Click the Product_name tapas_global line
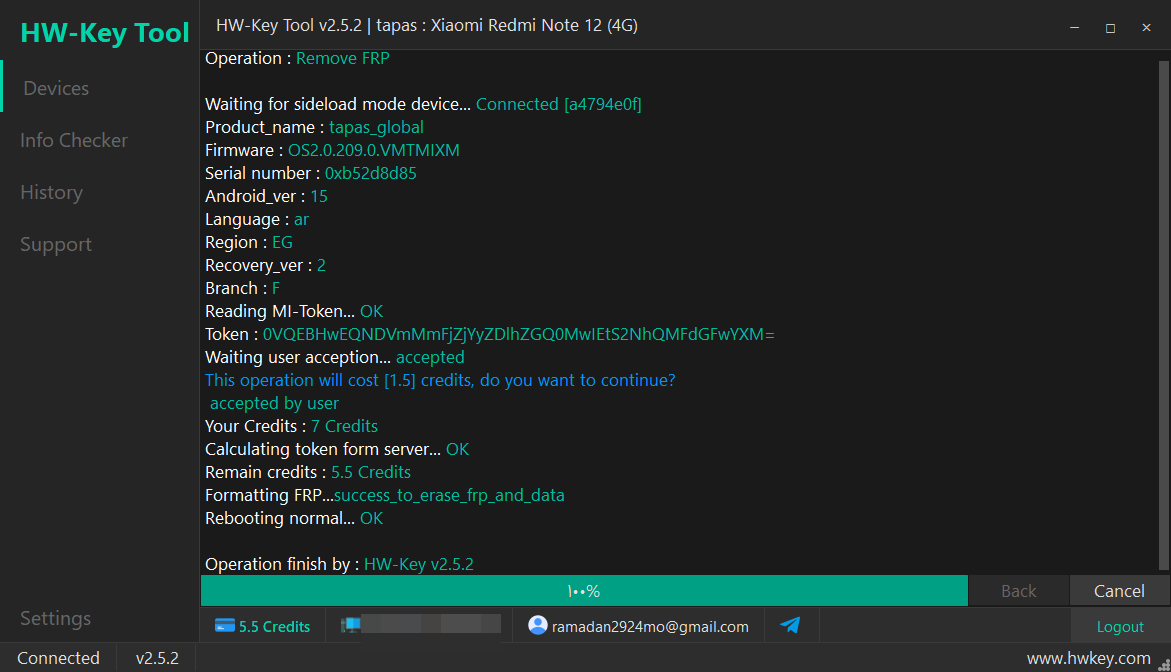The width and height of the screenshot is (1171, 672). [314, 127]
